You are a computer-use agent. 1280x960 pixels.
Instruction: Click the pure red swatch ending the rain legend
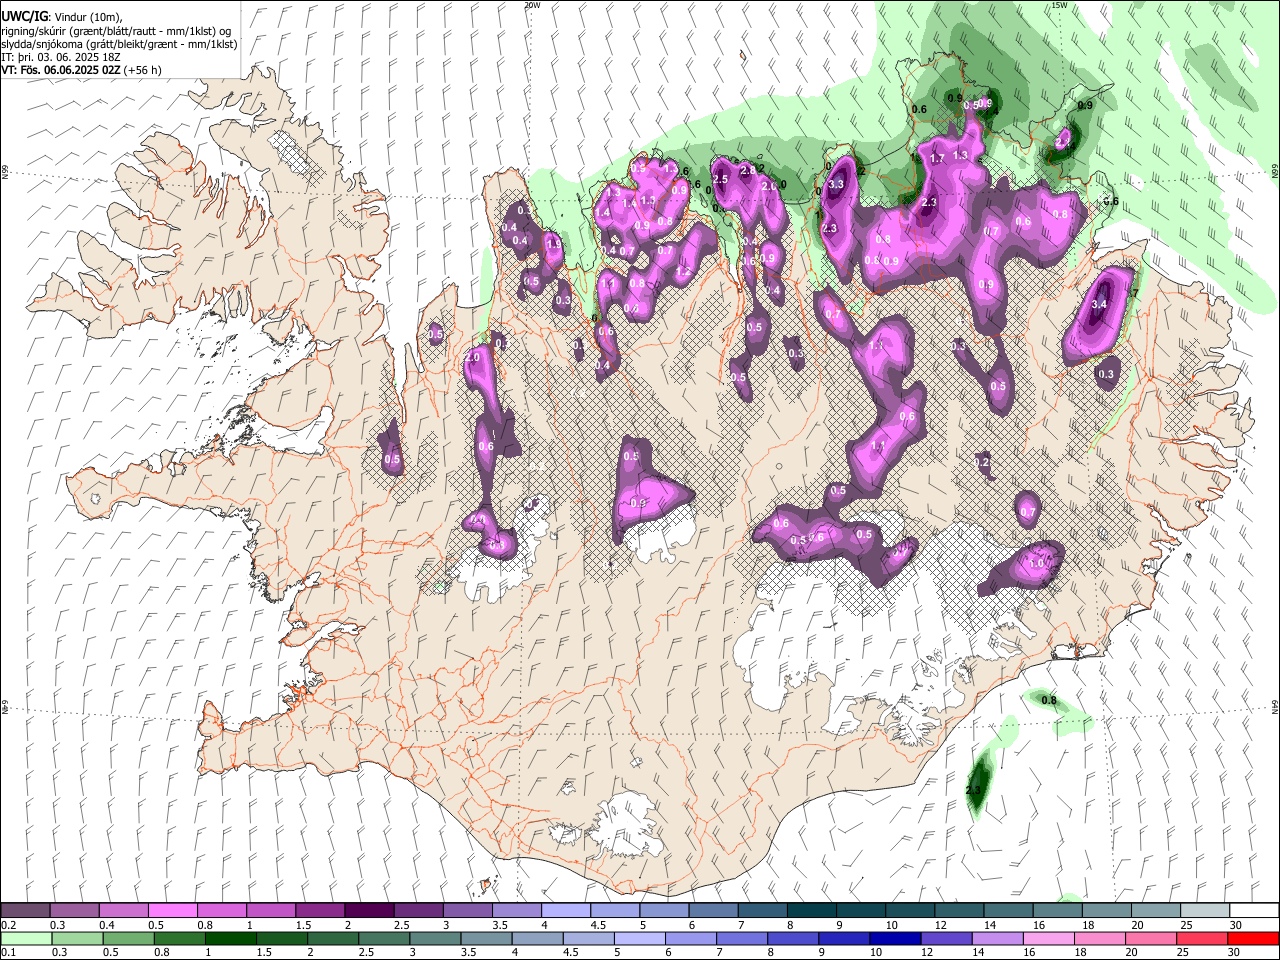pyautogui.click(x=1253, y=939)
